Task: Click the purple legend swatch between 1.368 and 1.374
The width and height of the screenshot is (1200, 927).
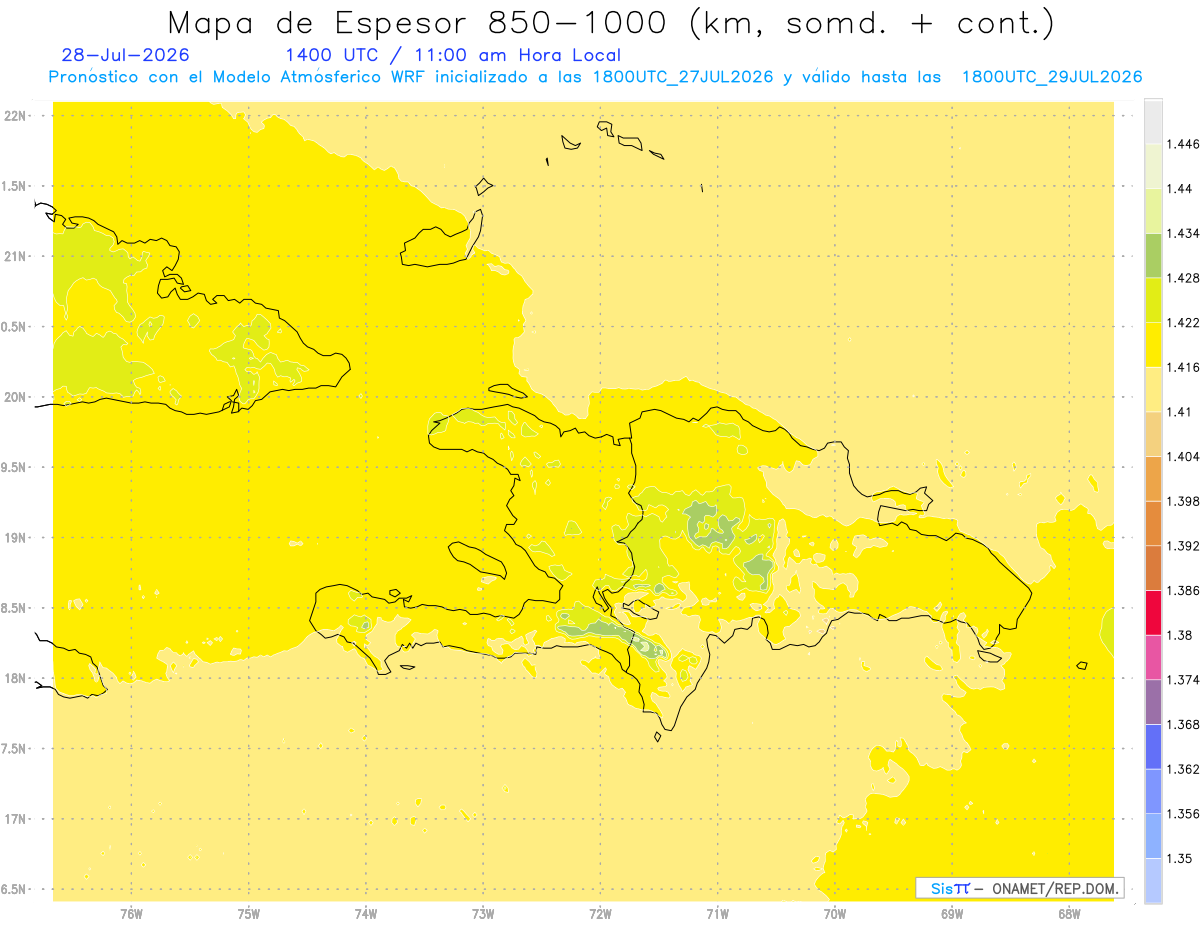Action: [1153, 701]
